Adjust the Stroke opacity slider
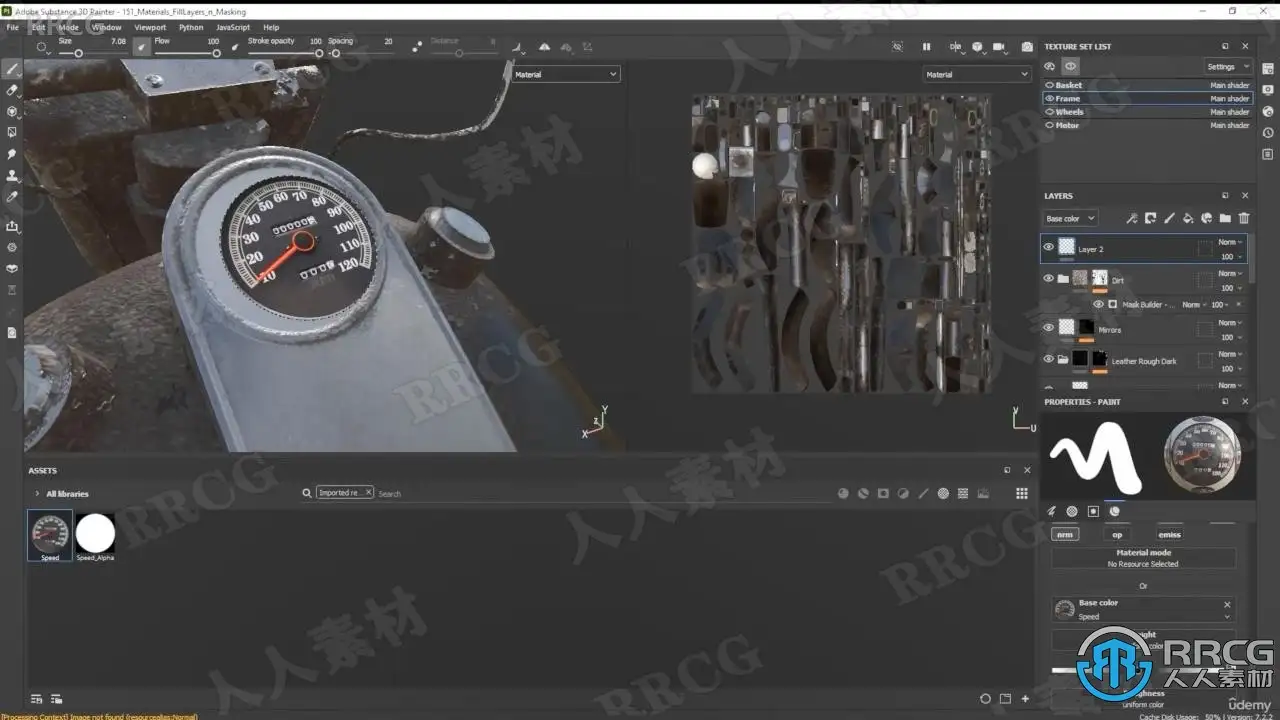This screenshot has height=720, width=1280. click(285, 53)
